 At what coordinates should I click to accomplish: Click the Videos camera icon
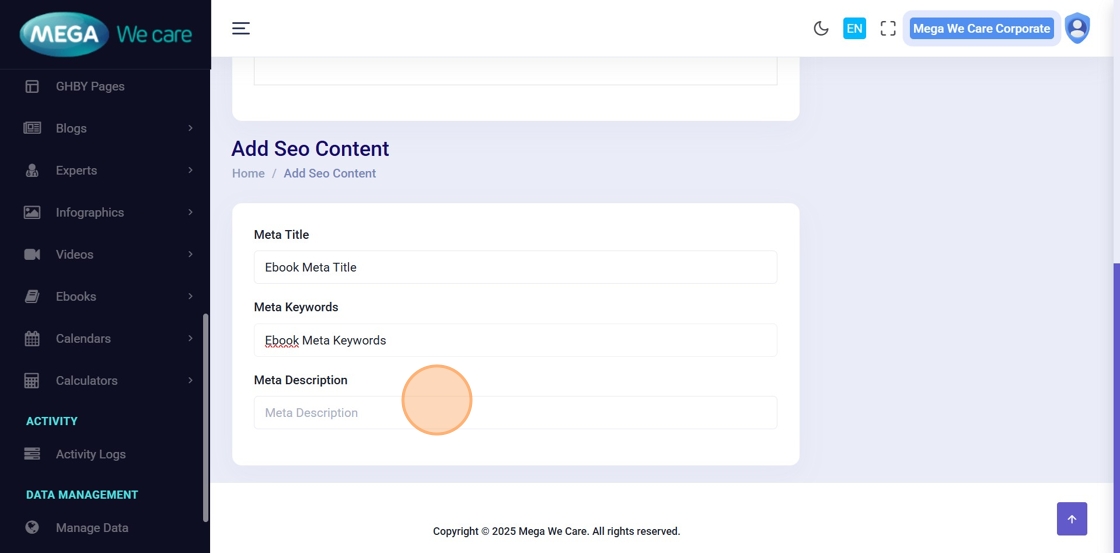click(32, 254)
